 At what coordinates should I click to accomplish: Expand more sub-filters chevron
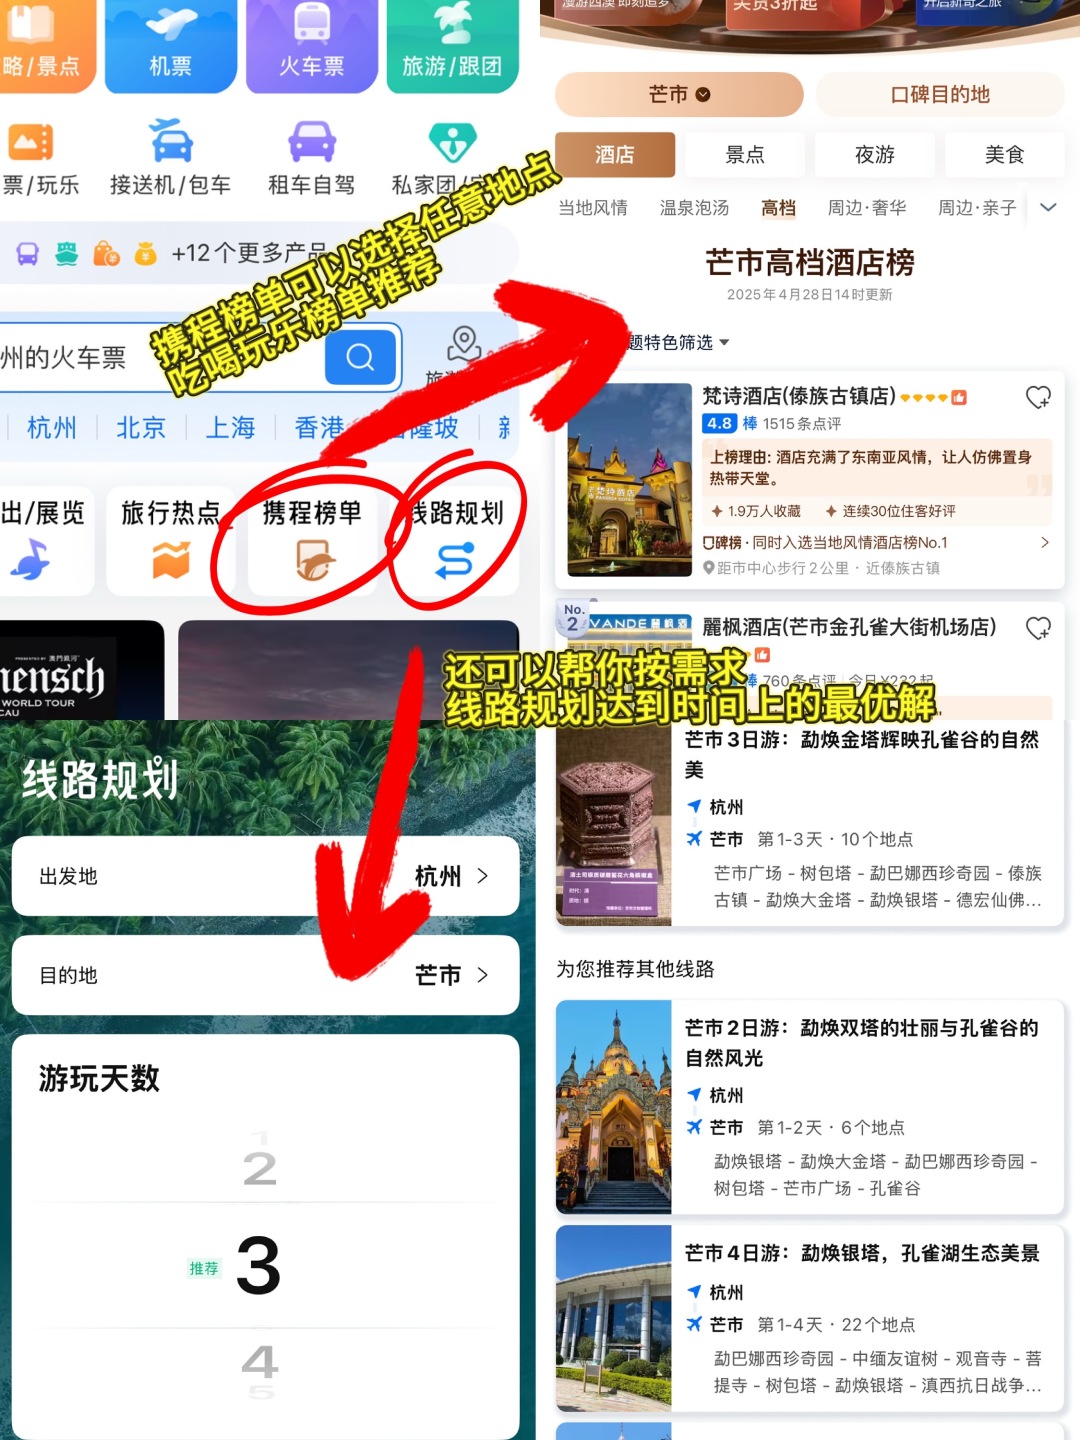1049,208
